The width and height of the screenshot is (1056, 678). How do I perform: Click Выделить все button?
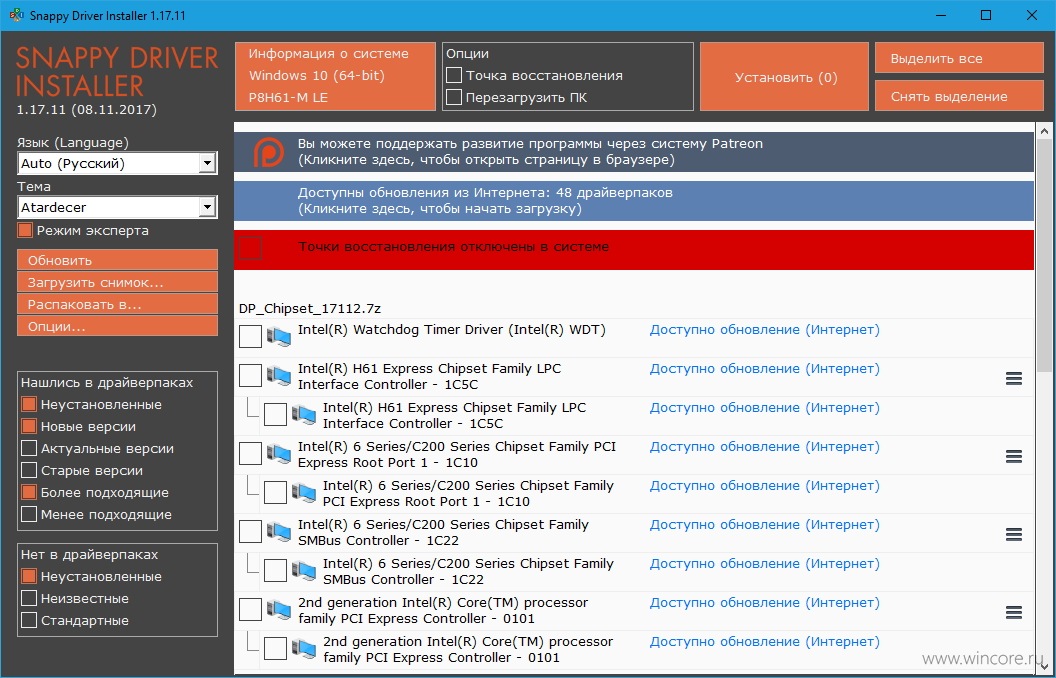click(x=959, y=59)
